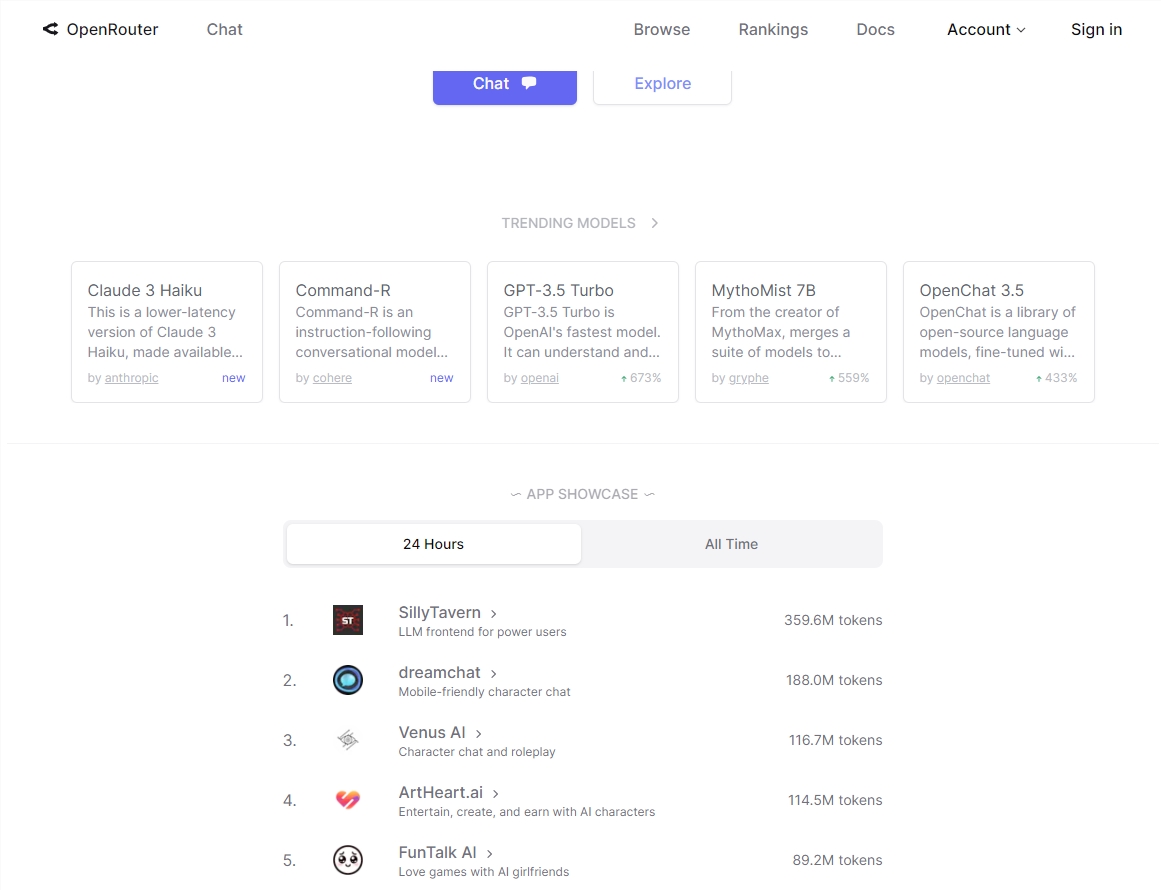1161x890 pixels.
Task: Click 'Character chat and roleplay' text
Action: pyautogui.click(x=477, y=752)
